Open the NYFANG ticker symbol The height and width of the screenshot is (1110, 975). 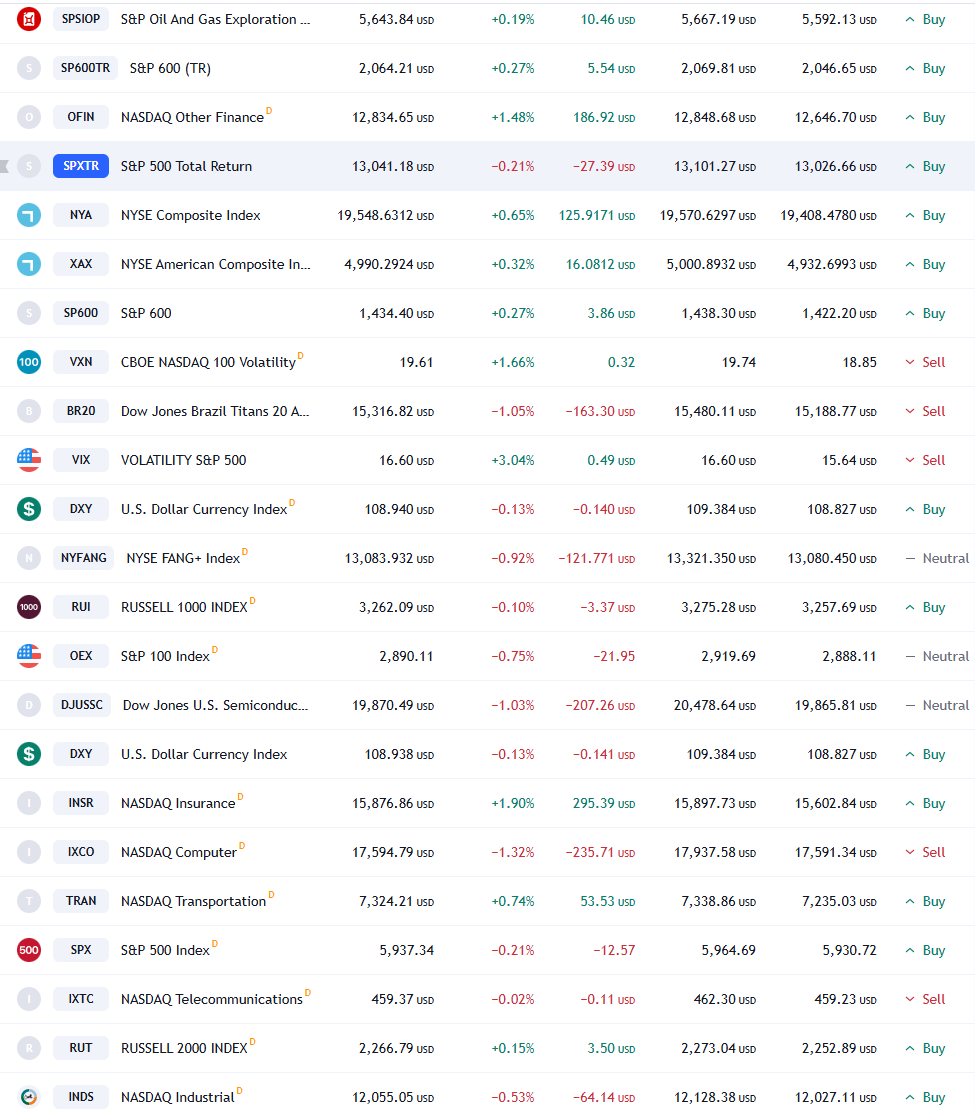click(84, 557)
